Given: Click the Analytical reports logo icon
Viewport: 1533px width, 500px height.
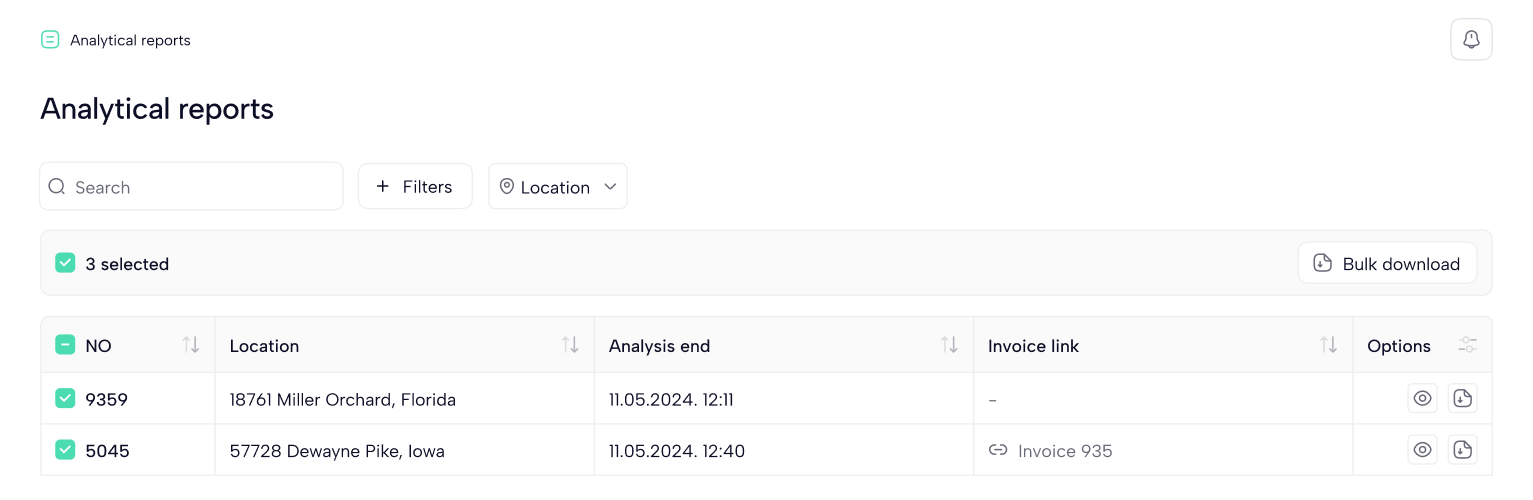Looking at the screenshot, I should click(50, 40).
